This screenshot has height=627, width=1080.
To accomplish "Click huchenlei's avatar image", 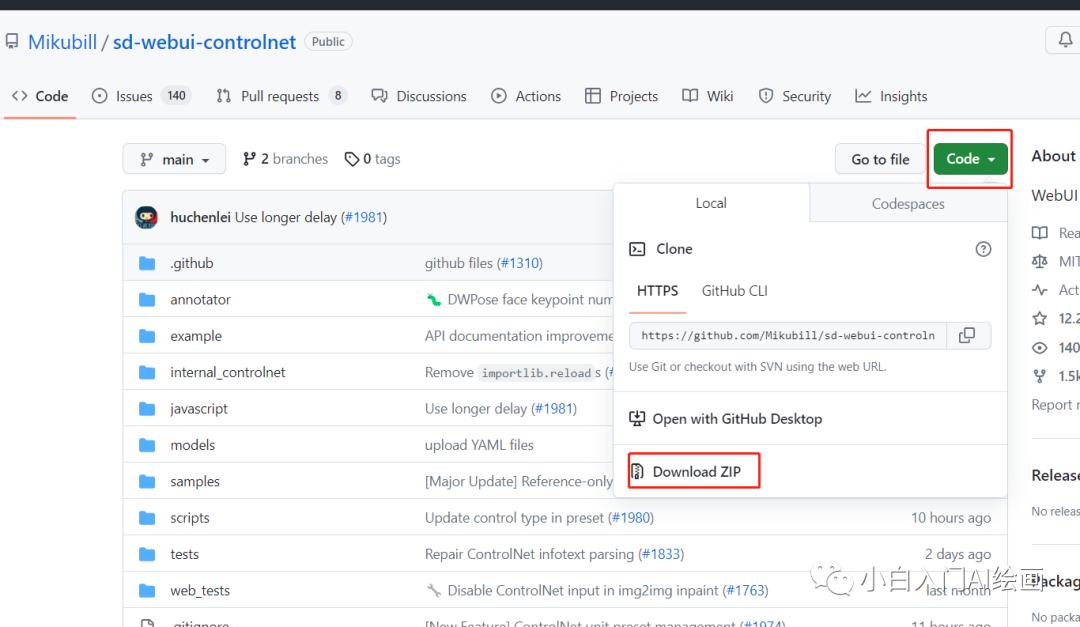I will (146, 217).
